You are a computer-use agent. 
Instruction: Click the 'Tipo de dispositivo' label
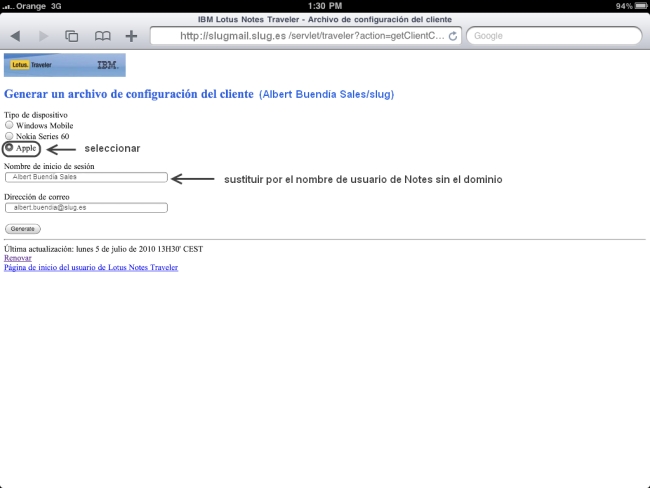click(x=36, y=115)
